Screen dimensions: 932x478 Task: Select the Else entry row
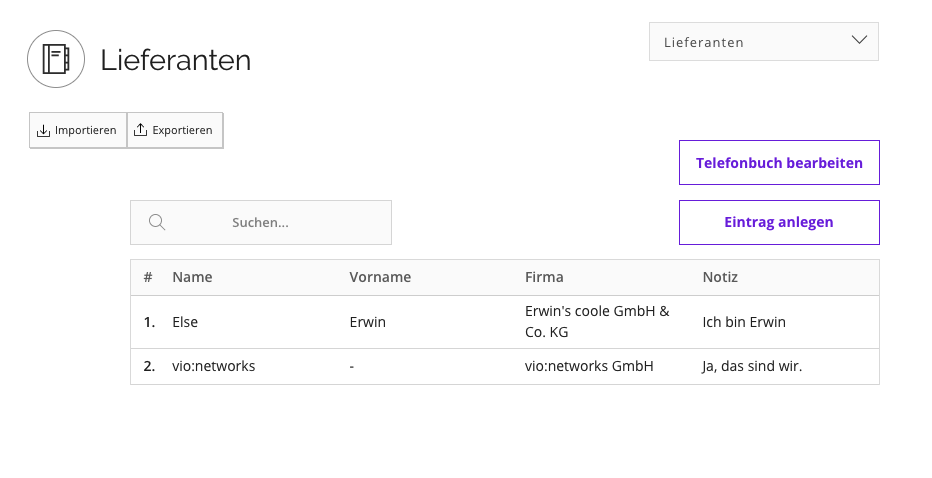[x=505, y=322]
